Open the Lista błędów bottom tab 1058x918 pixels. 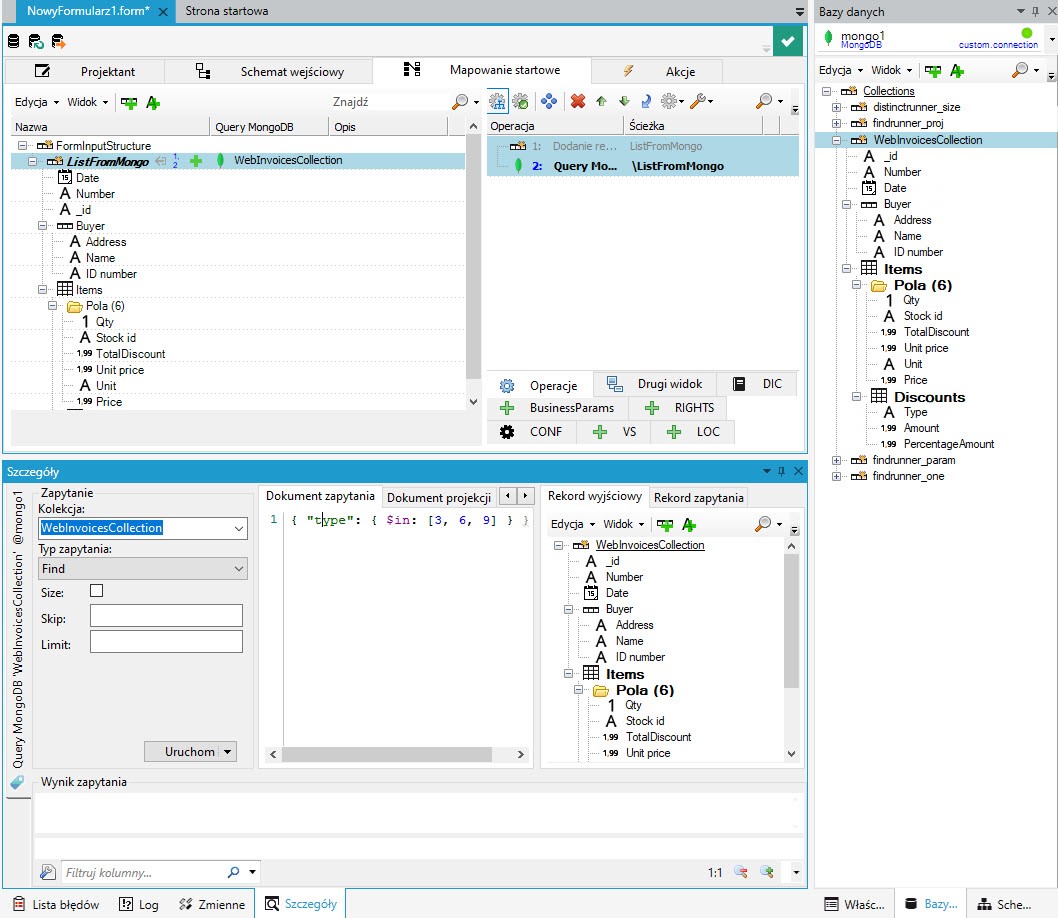(57, 905)
